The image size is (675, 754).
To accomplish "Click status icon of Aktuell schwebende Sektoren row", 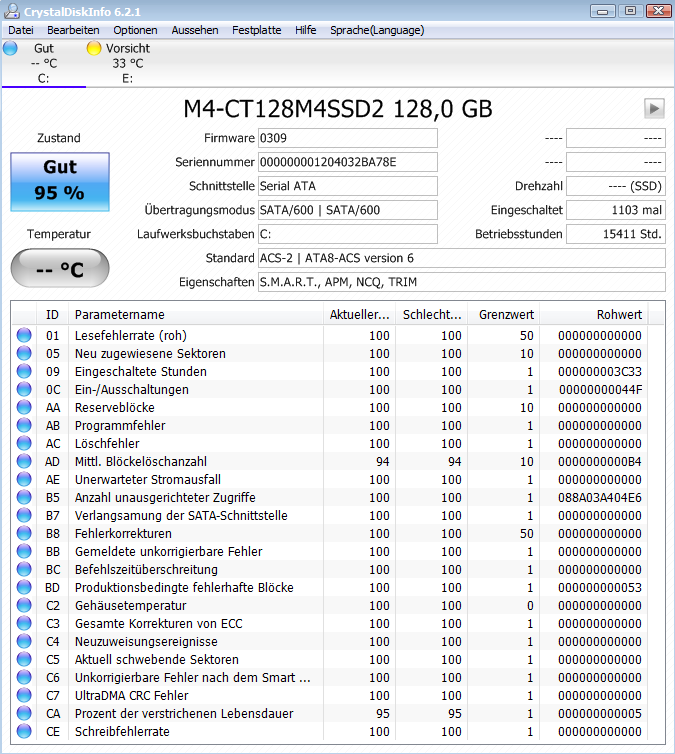I will [x=24, y=659].
